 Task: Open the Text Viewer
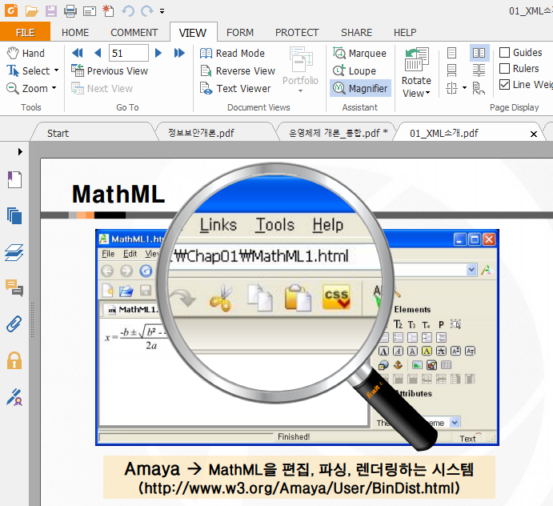[235, 88]
